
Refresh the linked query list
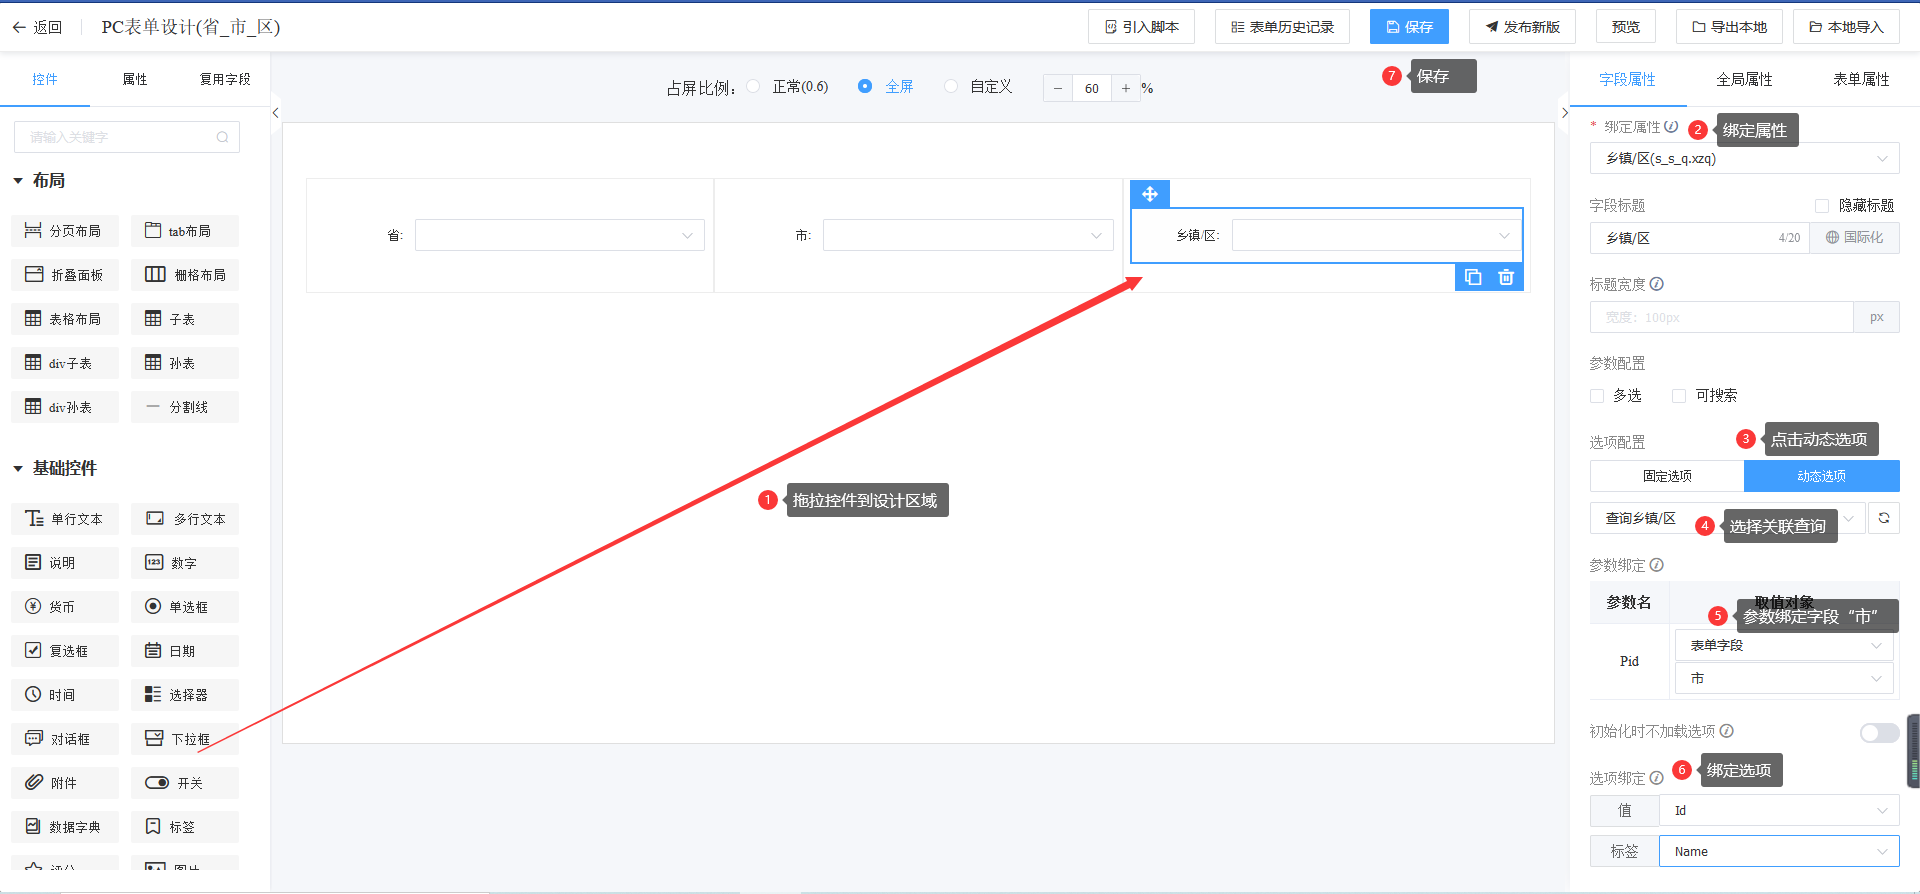point(1884,518)
